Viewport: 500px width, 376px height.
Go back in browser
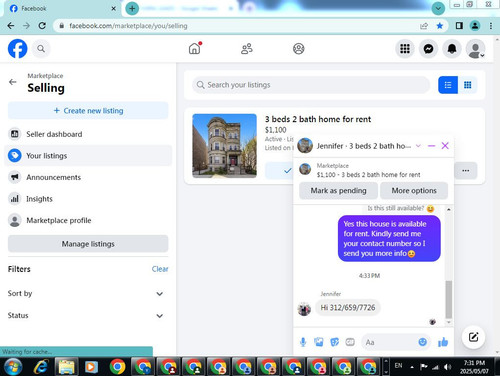(x=11, y=26)
